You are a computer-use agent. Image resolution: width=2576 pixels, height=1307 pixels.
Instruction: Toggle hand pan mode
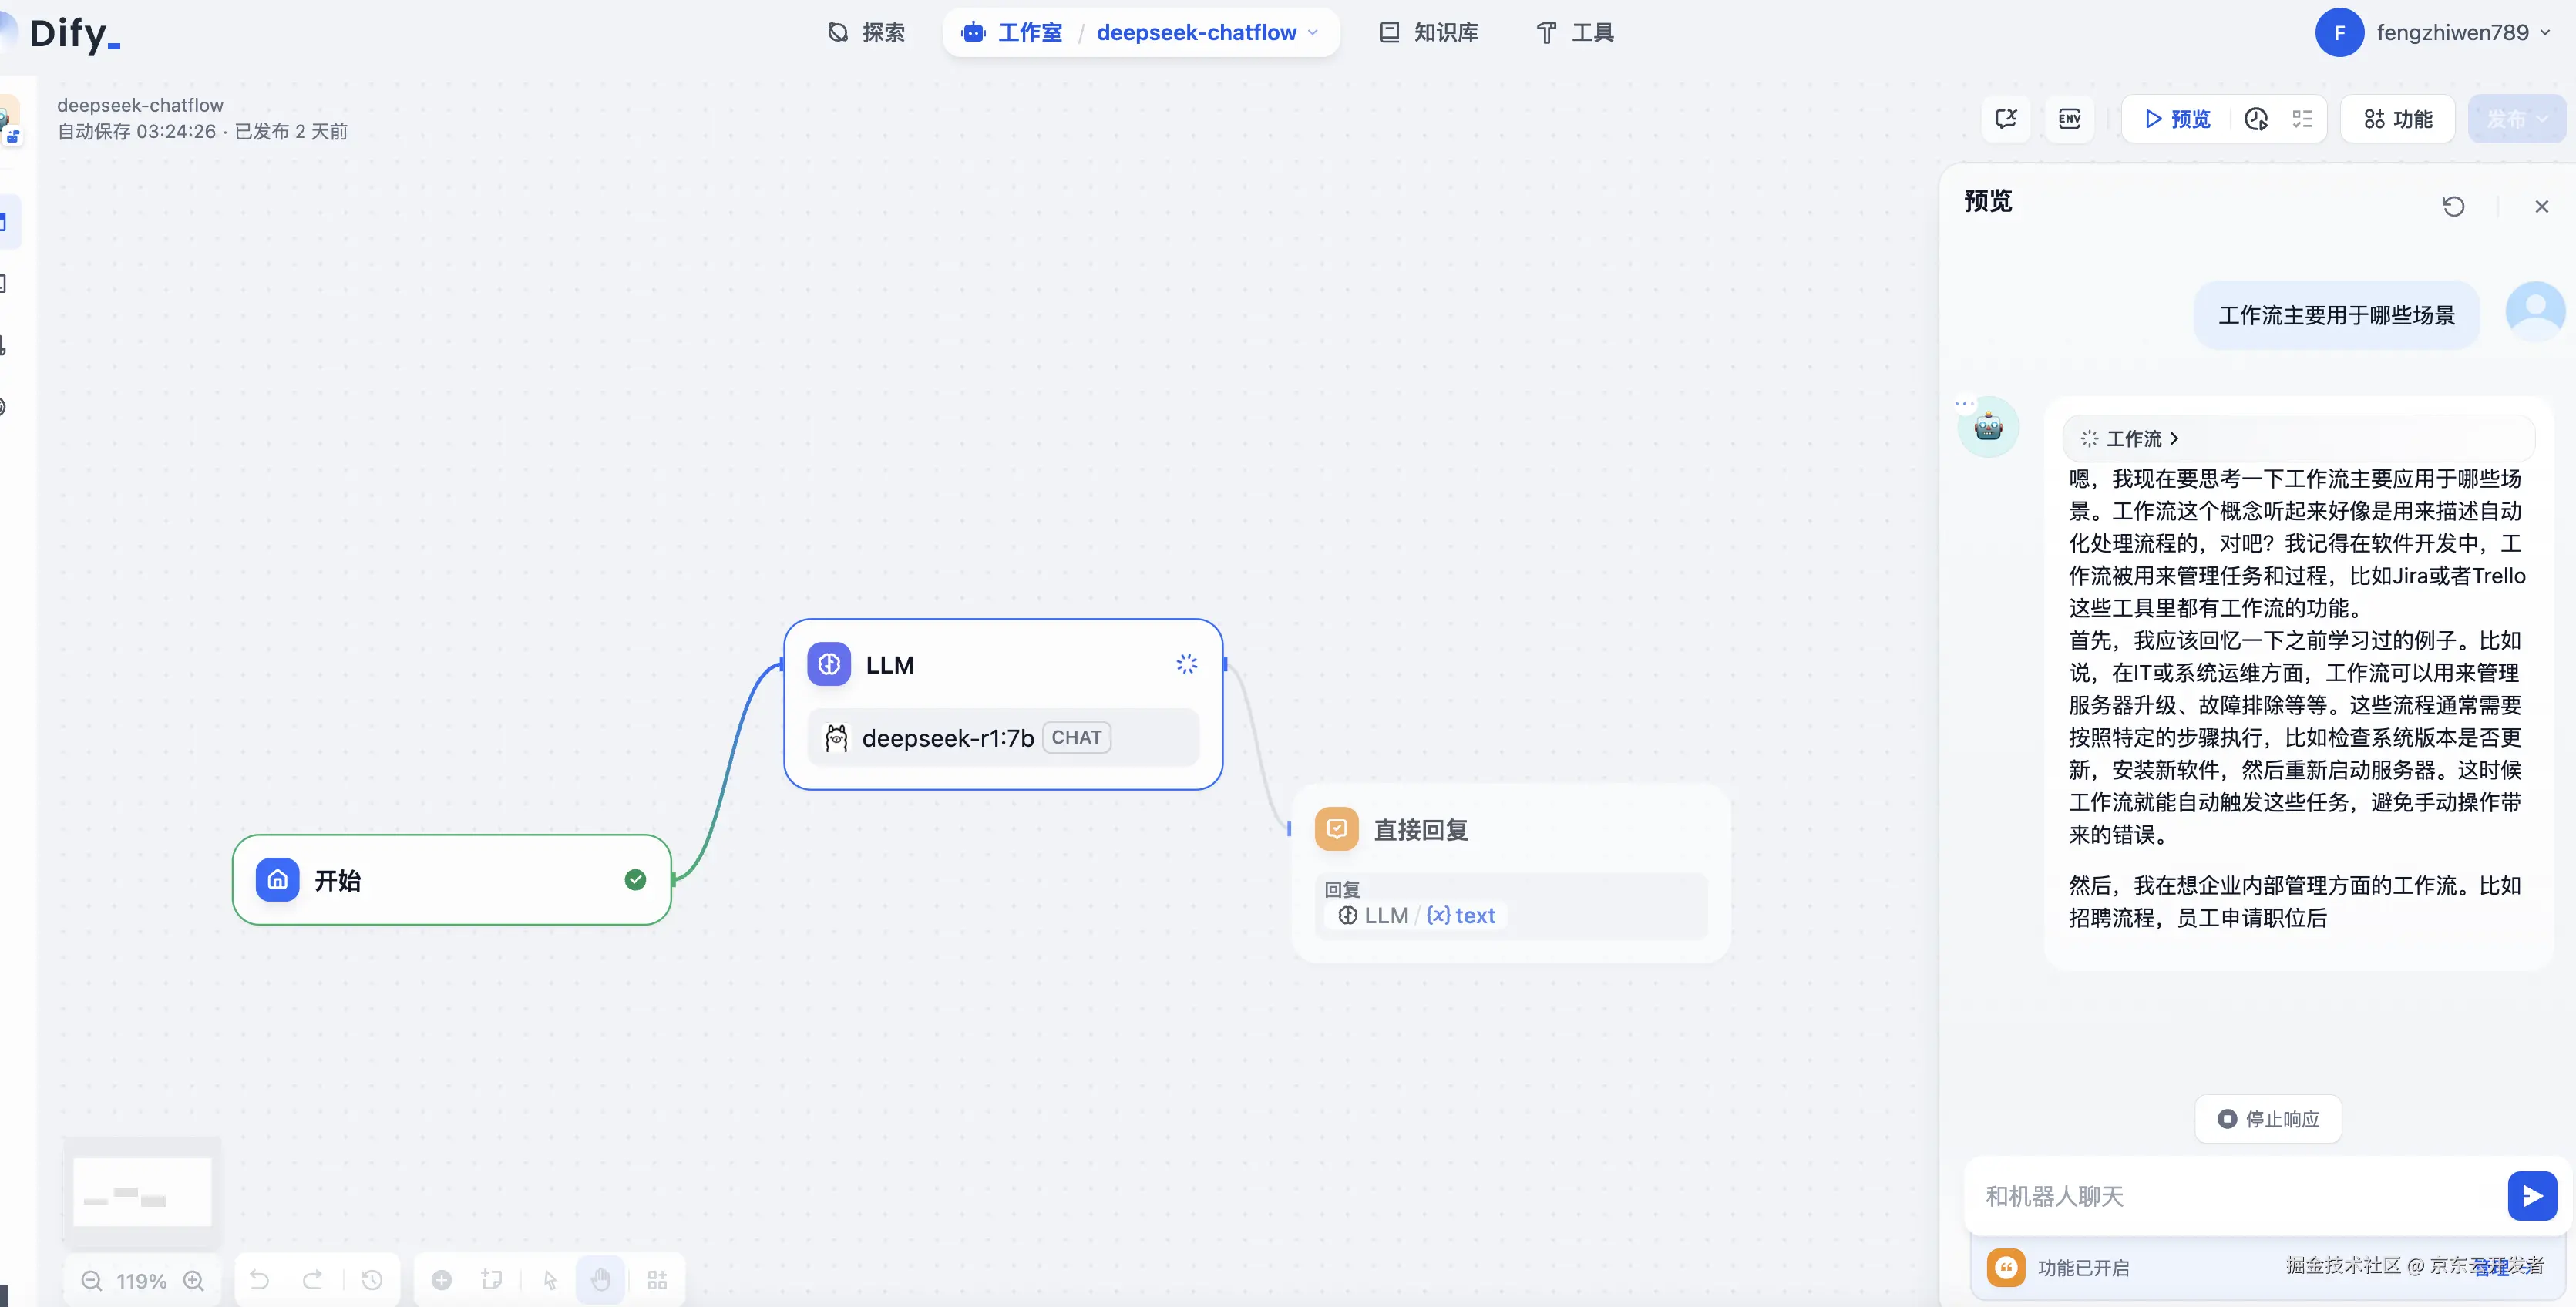(600, 1280)
